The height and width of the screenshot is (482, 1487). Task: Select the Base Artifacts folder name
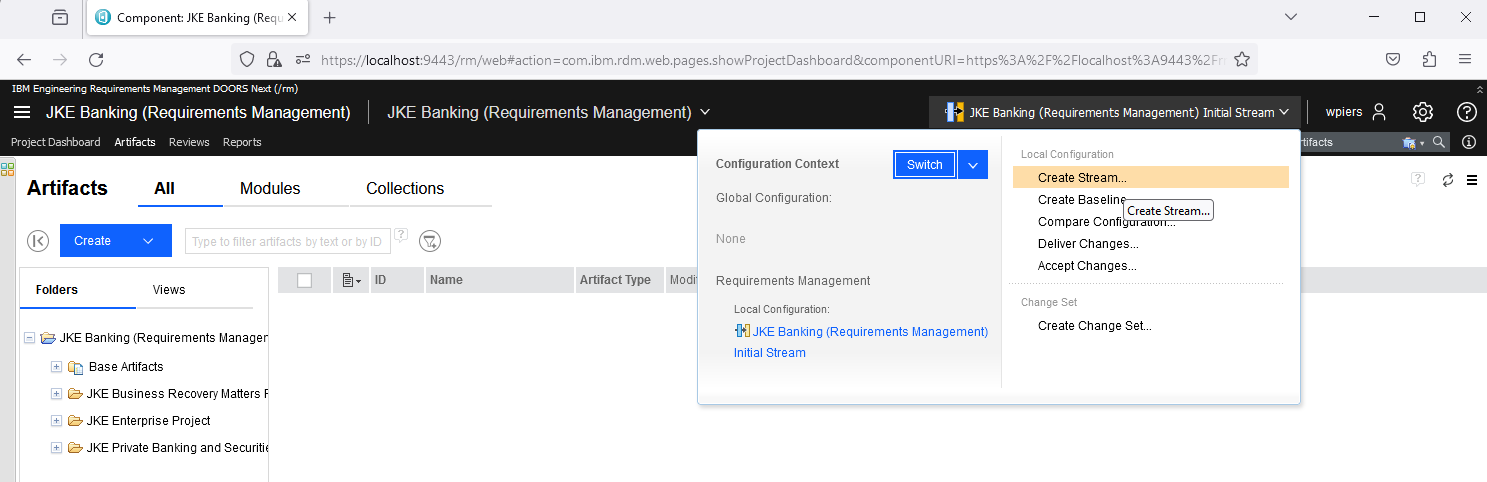[x=126, y=367]
